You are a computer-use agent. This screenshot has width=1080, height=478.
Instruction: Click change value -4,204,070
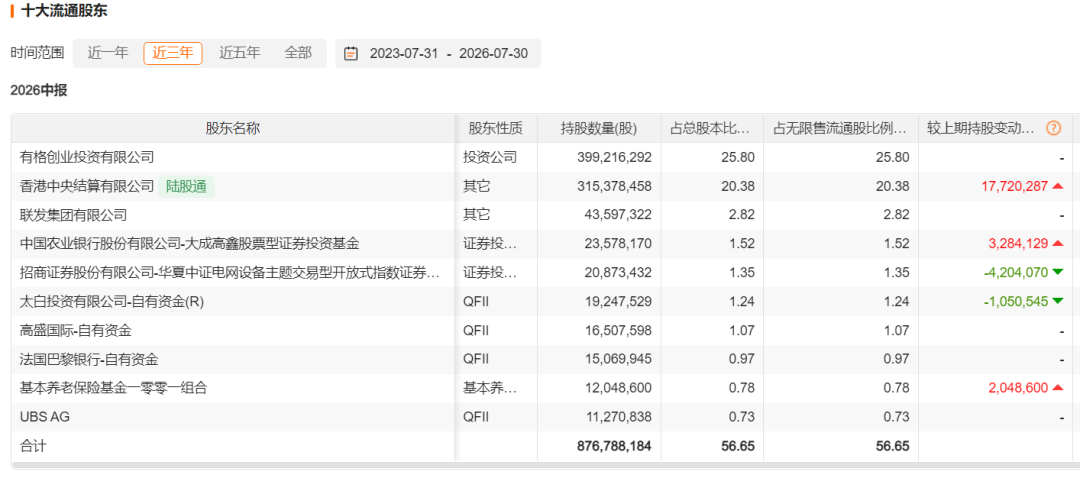pyautogui.click(x=1014, y=272)
